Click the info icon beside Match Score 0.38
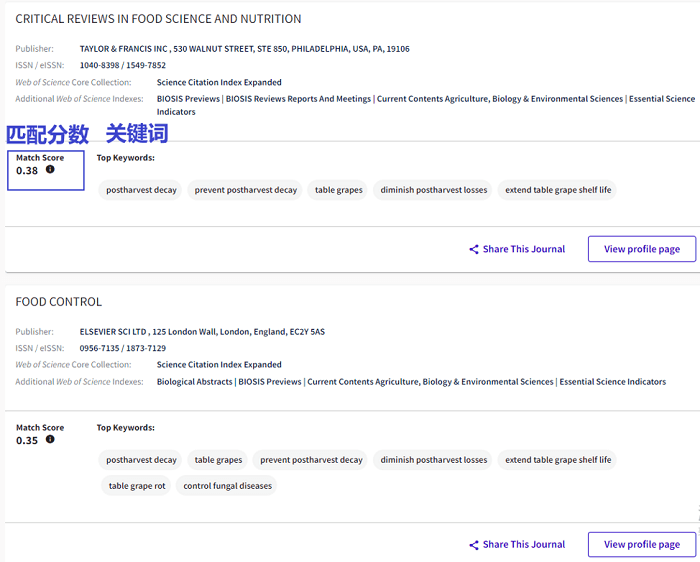 point(50,170)
